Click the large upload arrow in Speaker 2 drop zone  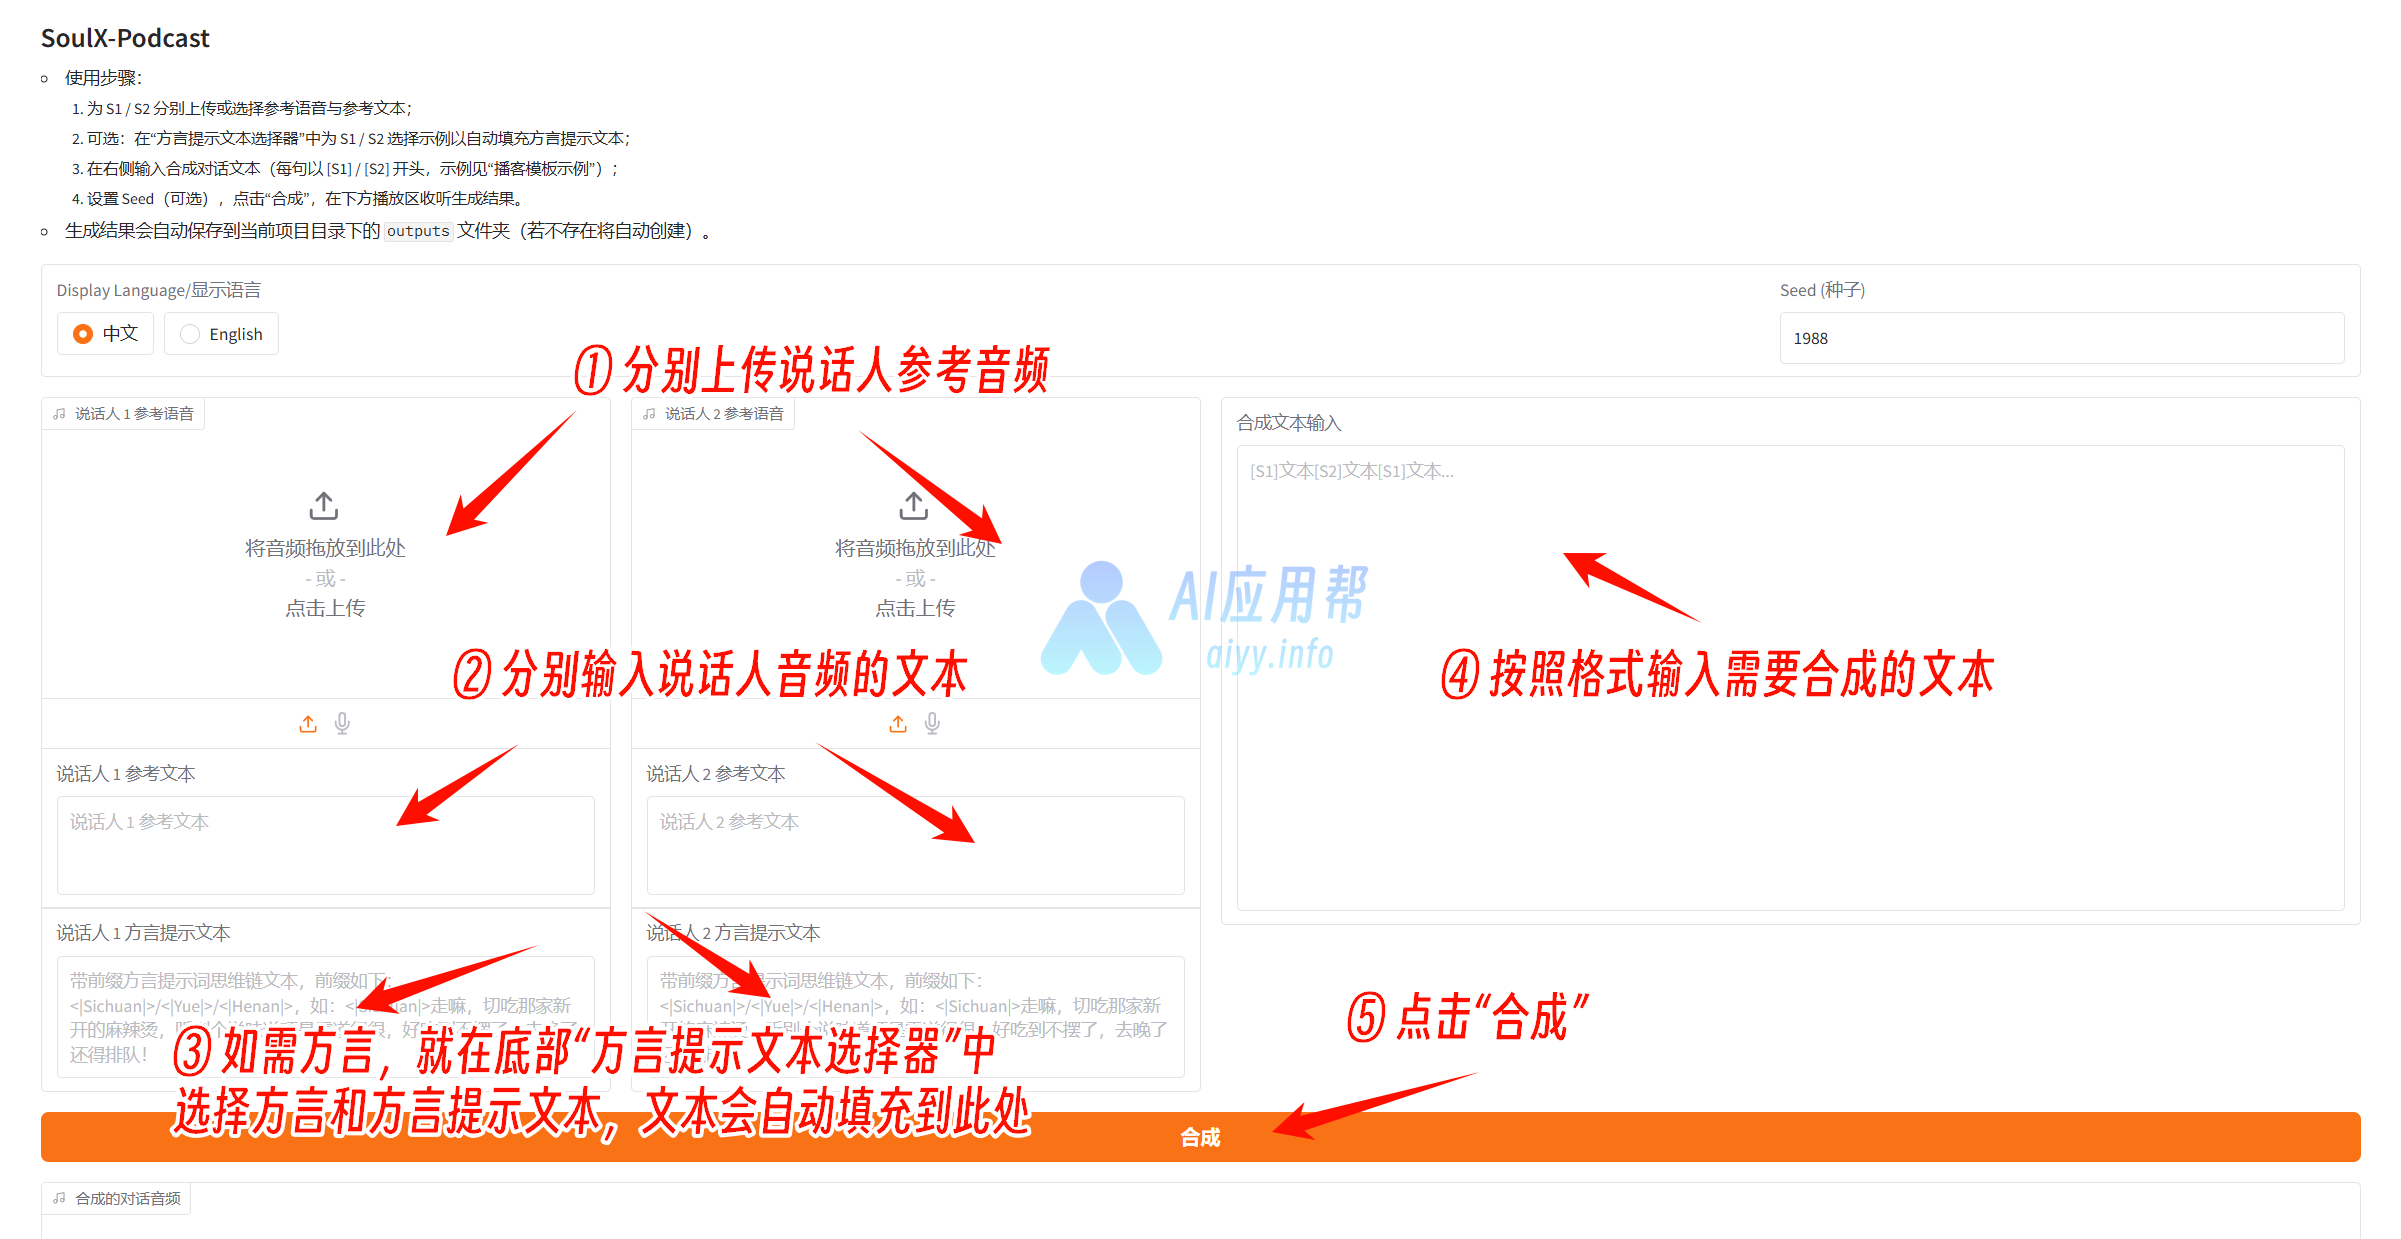913,506
